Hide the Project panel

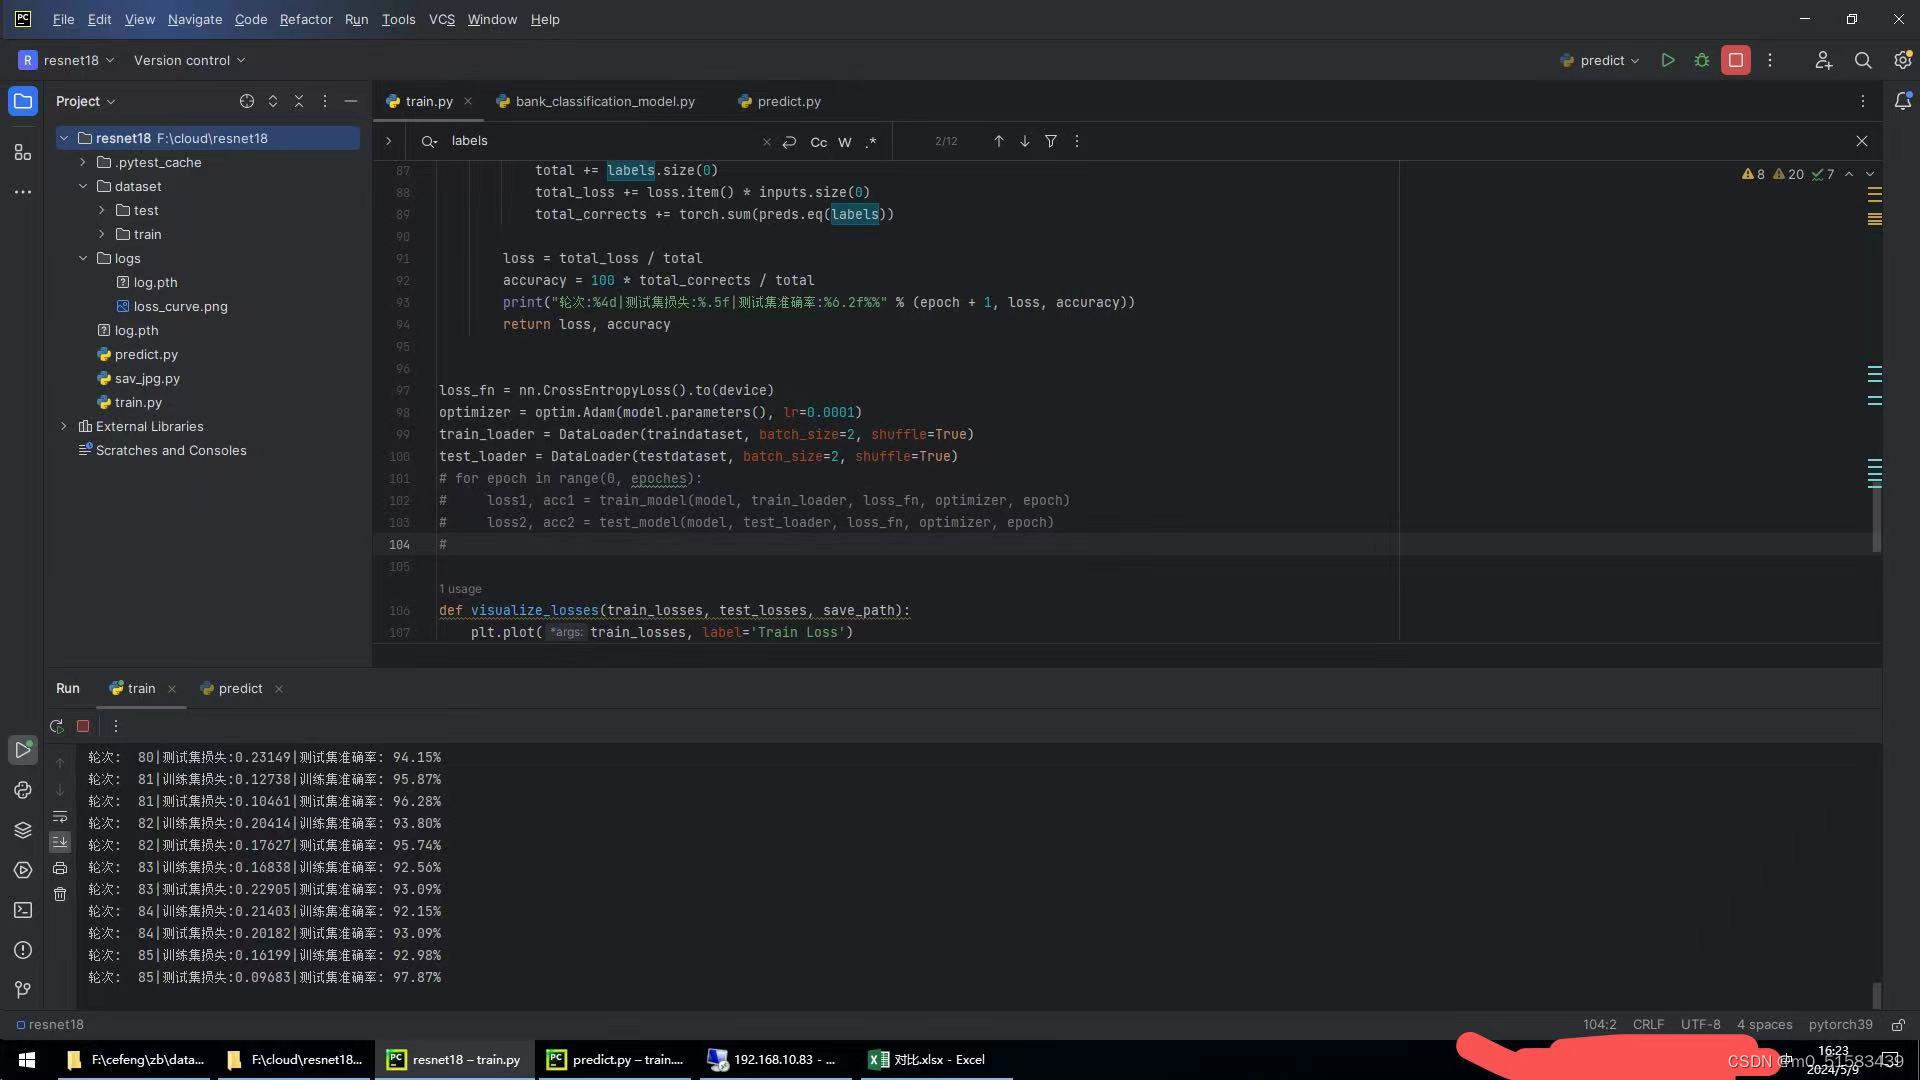coord(351,101)
